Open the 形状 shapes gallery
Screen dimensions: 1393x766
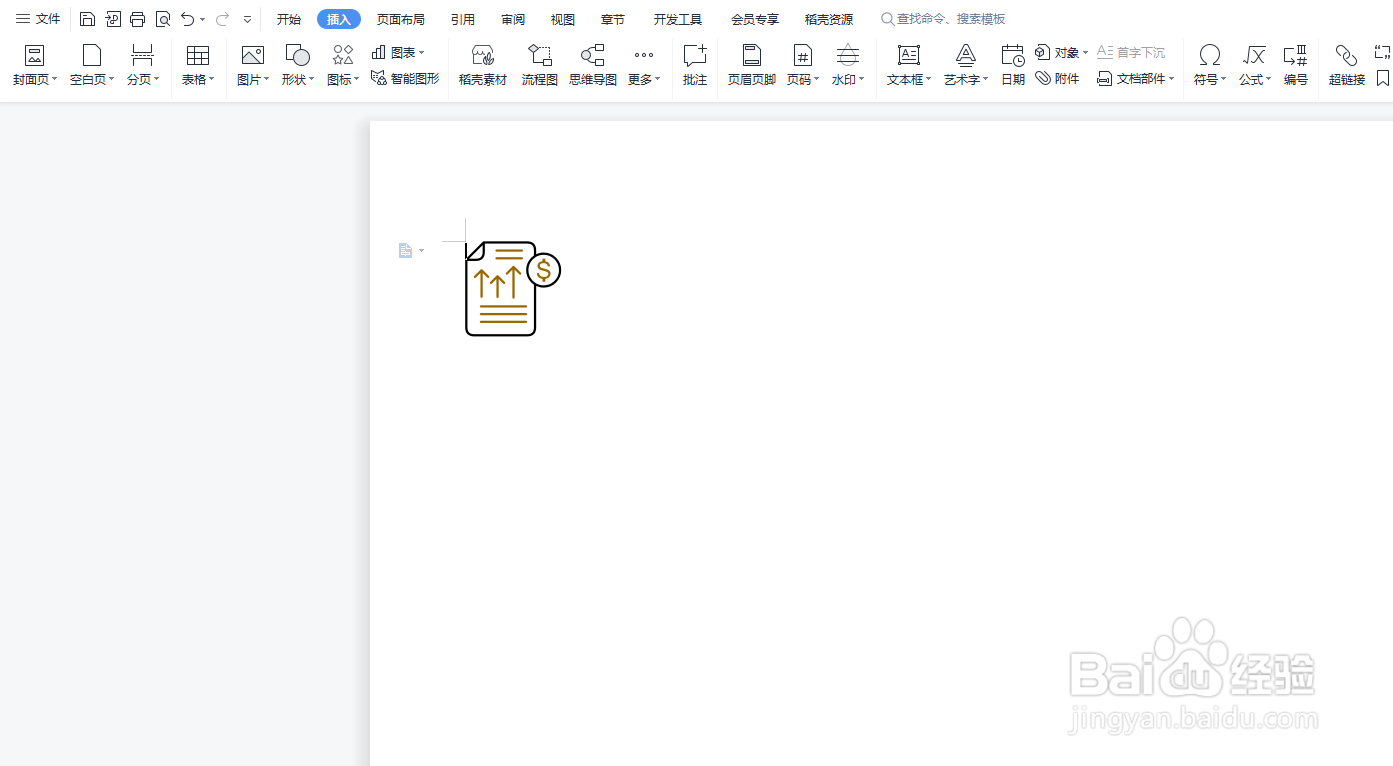tap(298, 65)
